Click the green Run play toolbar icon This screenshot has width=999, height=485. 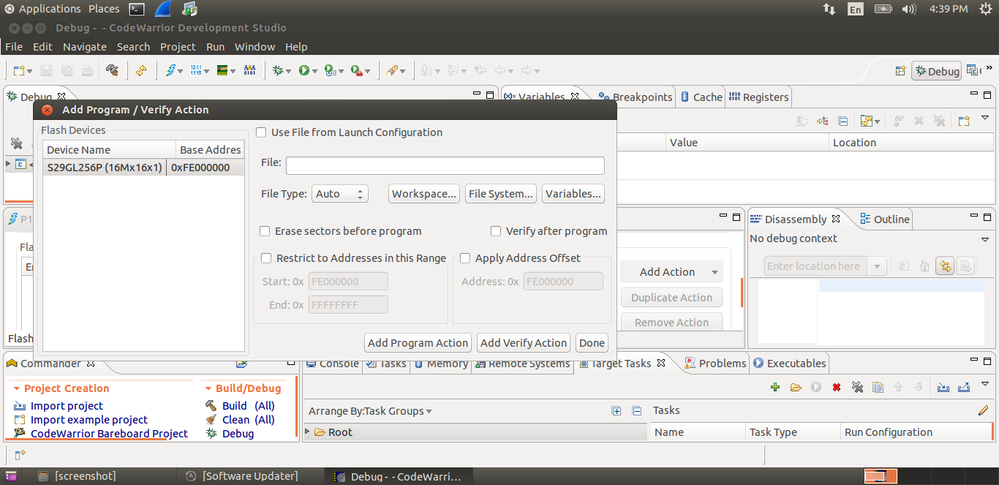coord(304,71)
